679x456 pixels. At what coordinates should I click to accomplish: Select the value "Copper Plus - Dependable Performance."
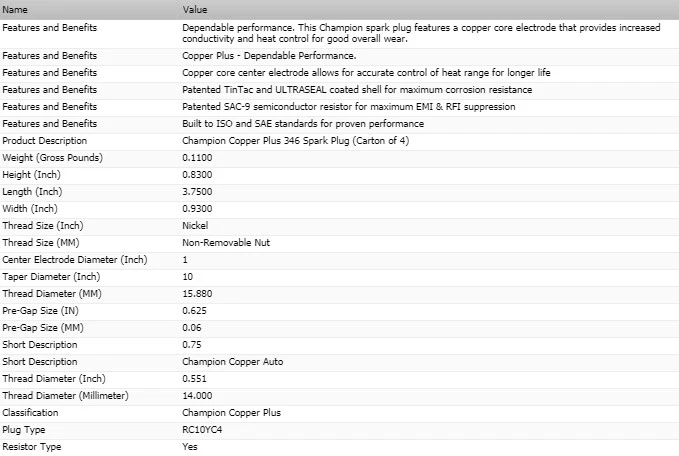269,56
